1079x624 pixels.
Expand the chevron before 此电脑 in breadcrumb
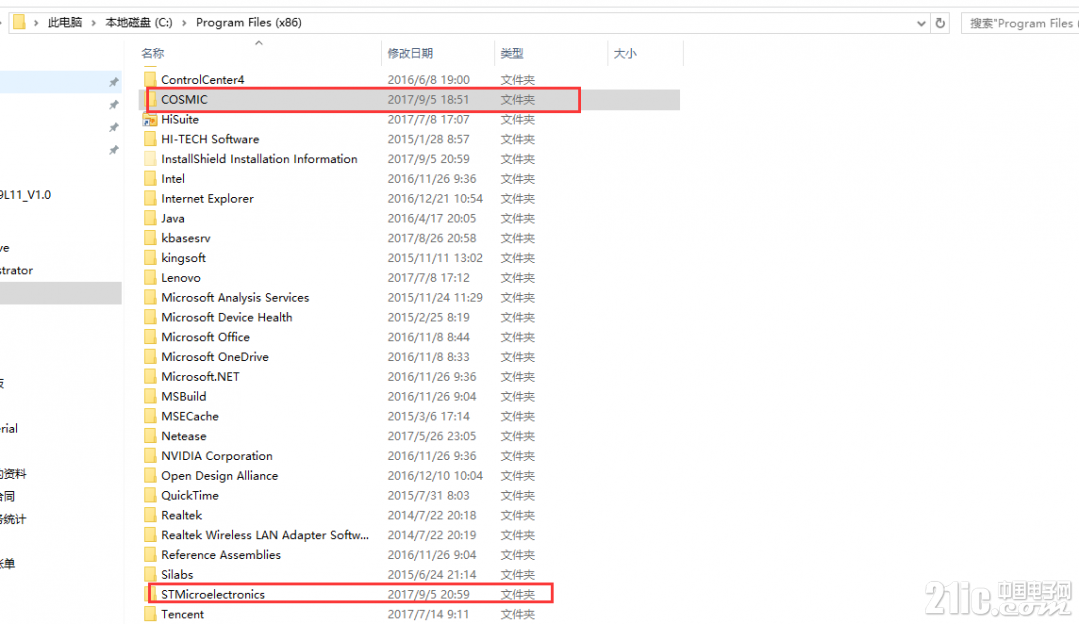pyautogui.click(x=36, y=23)
